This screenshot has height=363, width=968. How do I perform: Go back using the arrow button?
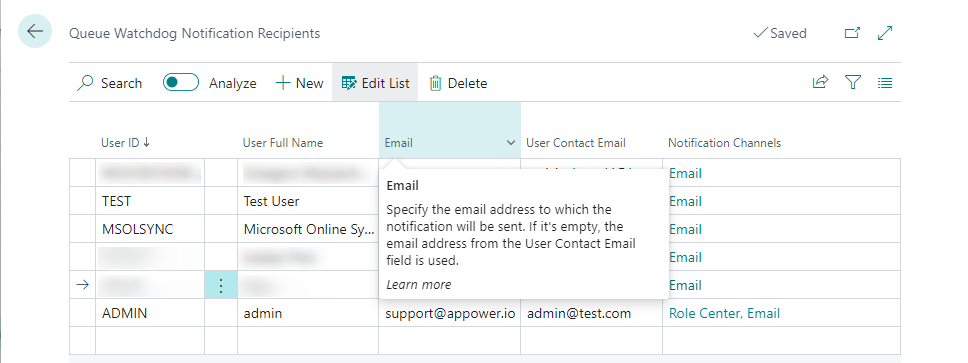tap(35, 31)
